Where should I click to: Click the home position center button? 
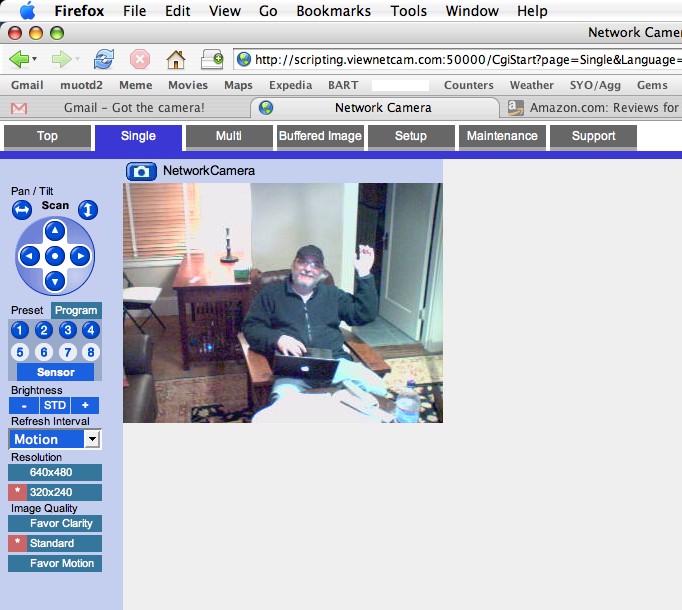tap(55, 256)
